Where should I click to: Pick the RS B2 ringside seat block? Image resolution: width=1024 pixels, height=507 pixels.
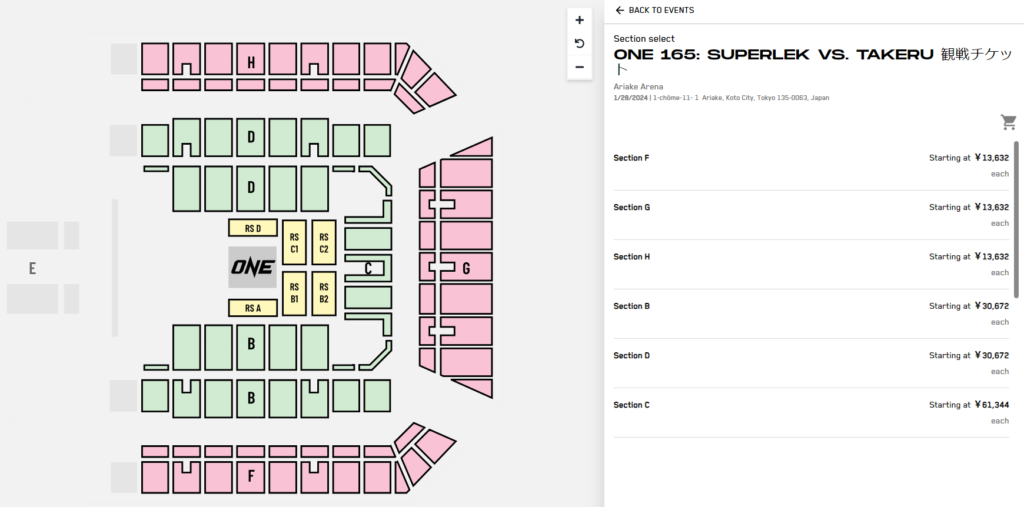click(x=324, y=293)
